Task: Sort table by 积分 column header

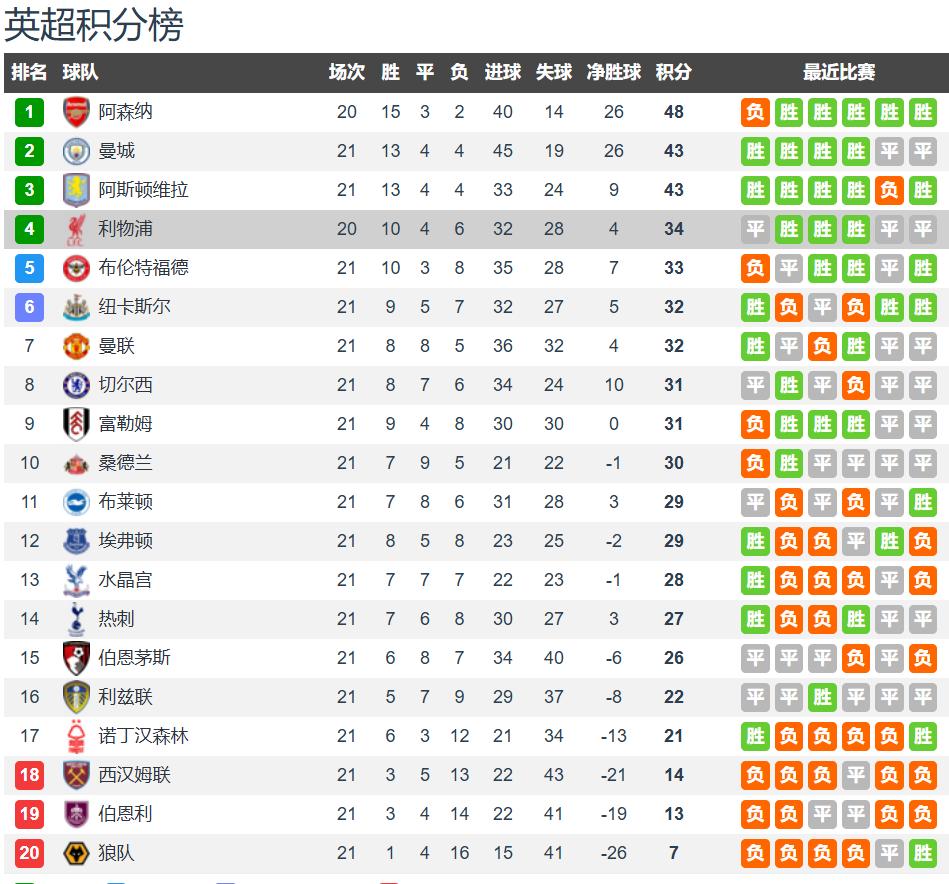Action: [x=673, y=72]
